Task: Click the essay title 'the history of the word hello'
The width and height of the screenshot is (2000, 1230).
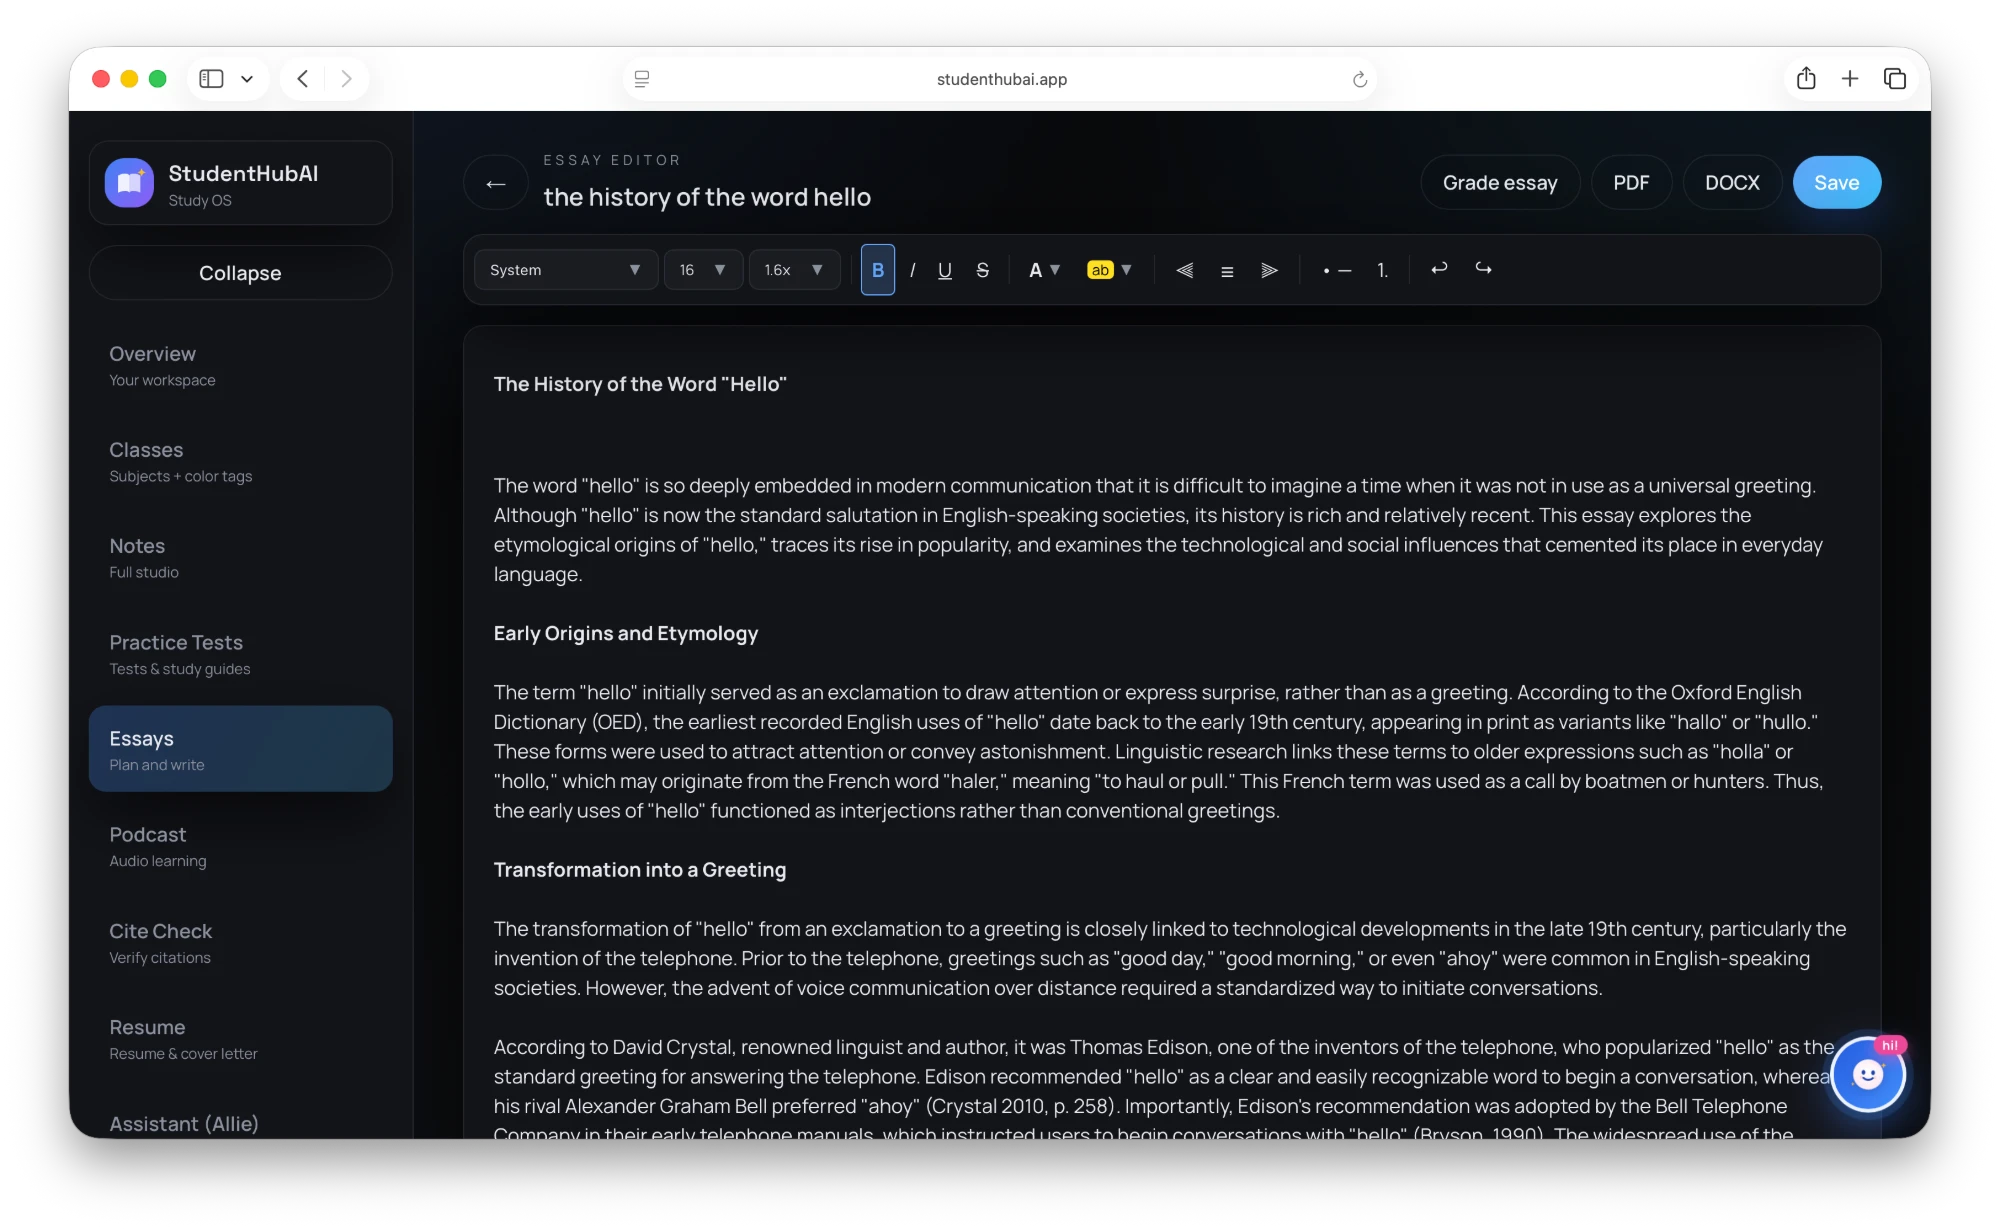Action: click(x=707, y=197)
